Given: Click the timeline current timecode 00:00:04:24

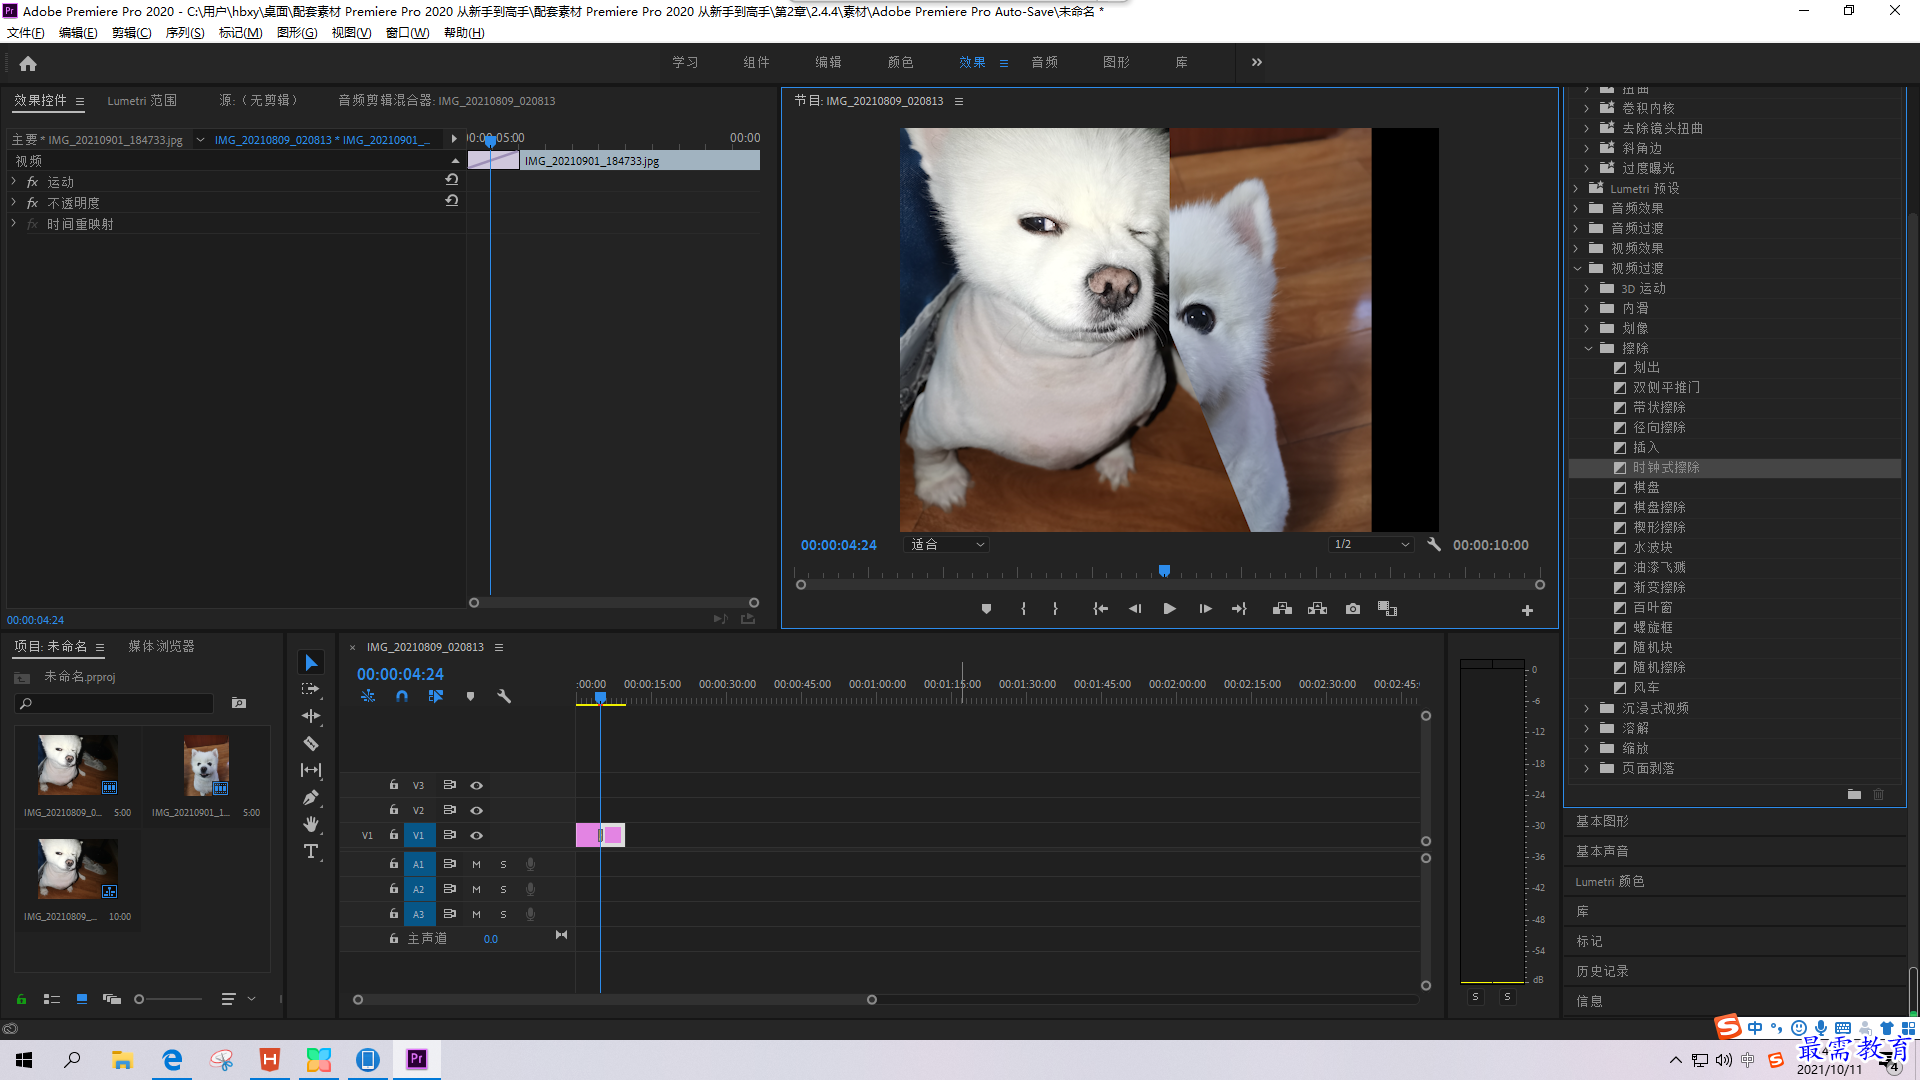Looking at the screenshot, I should [x=400, y=674].
